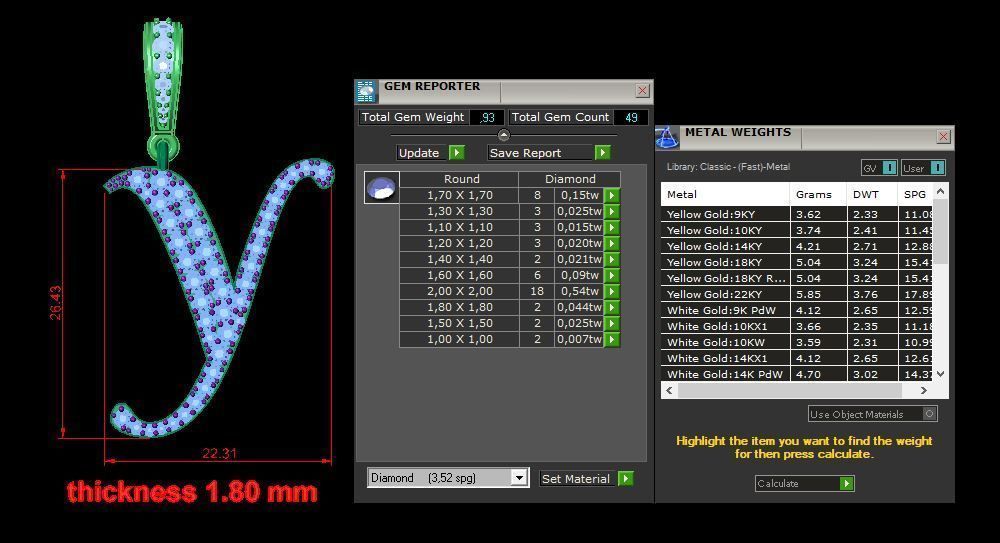Viewport: 1000px width, 543px height.
Task: Click the 1,70 X 1,70 size cell
Action: point(459,195)
